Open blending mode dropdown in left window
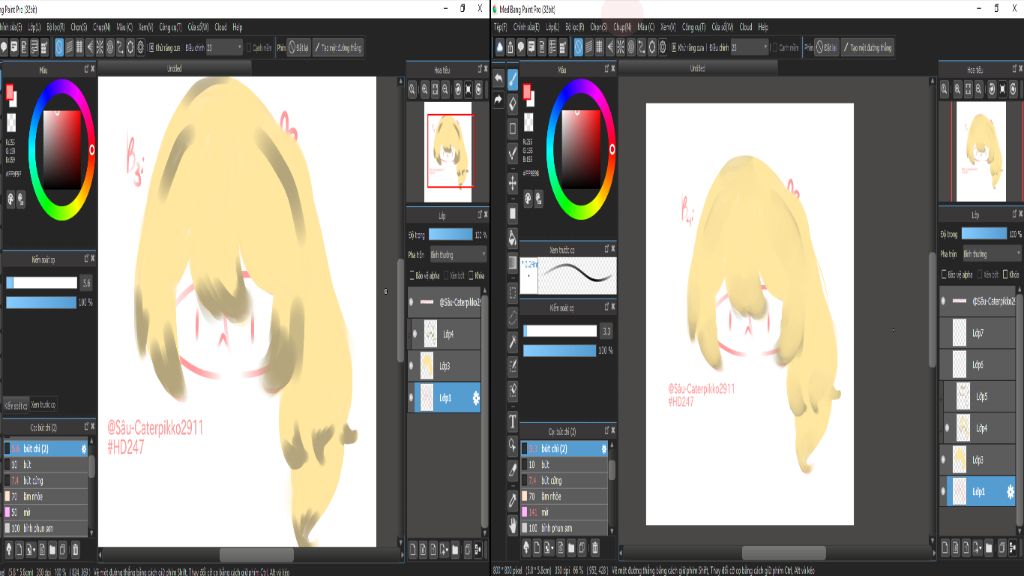 (456, 255)
